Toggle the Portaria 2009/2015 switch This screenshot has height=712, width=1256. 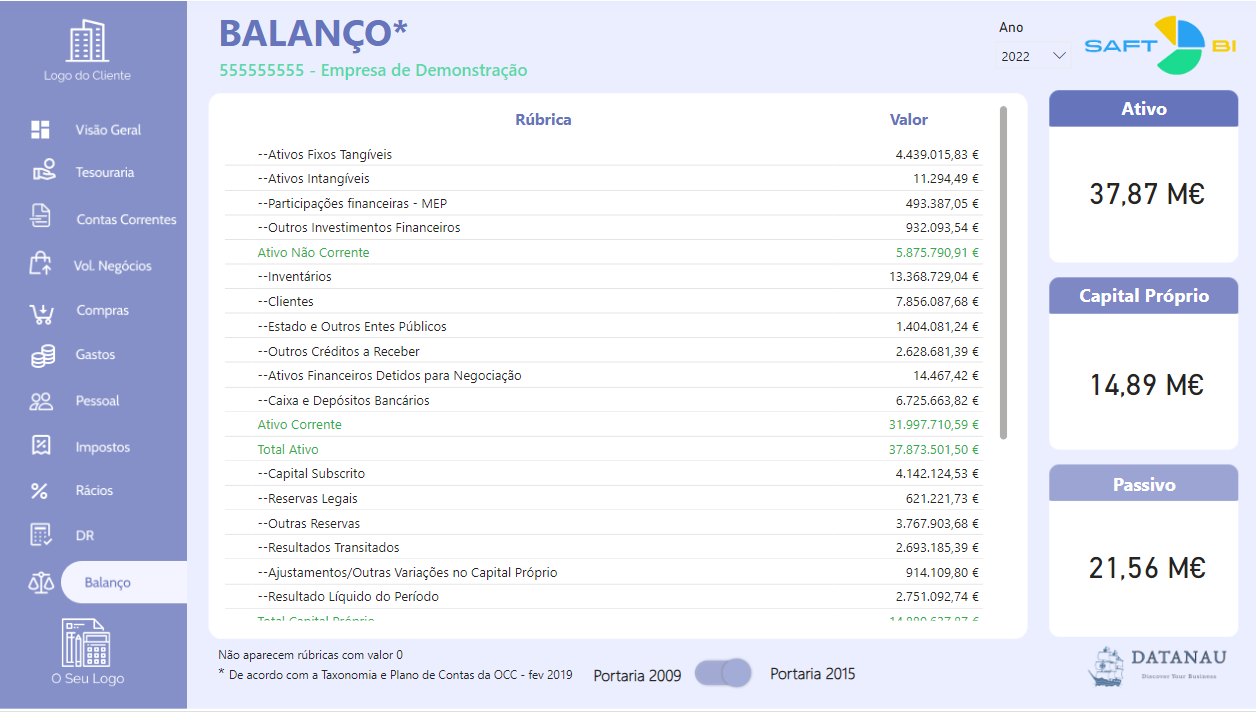(723, 673)
